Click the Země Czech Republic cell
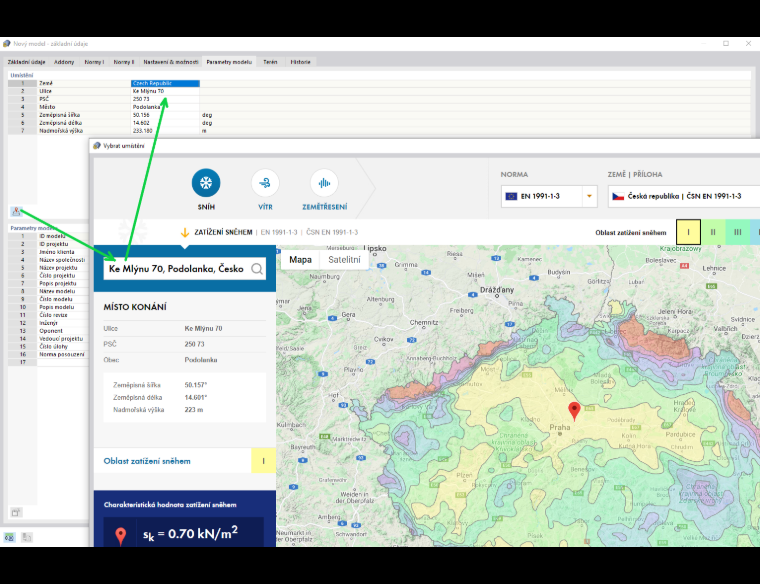Viewport: 760px width, 584px height. click(165, 83)
